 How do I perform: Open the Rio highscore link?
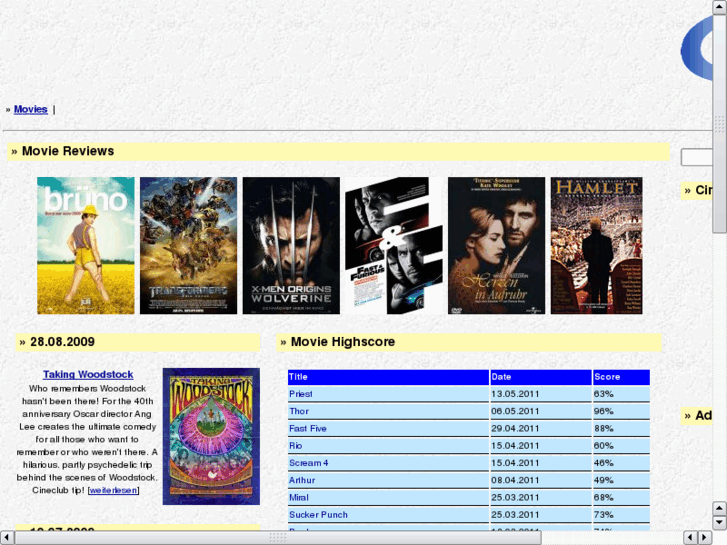295,445
